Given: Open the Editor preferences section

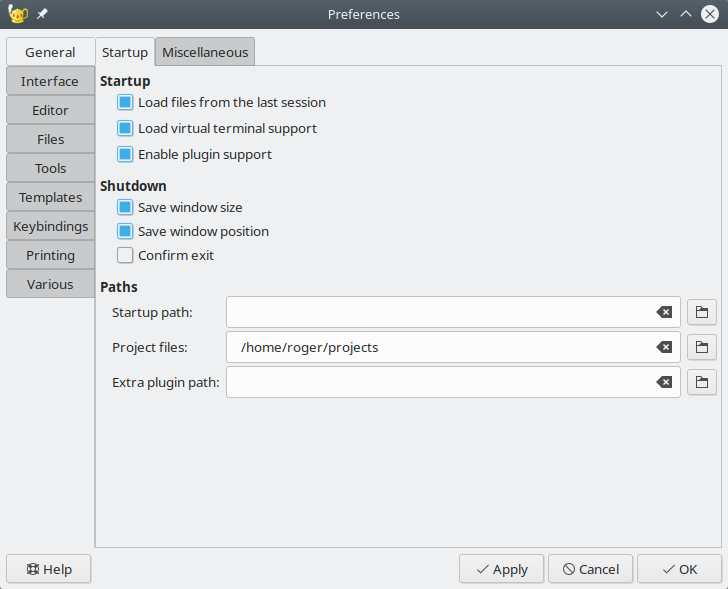Looking at the screenshot, I should point(50,110).
